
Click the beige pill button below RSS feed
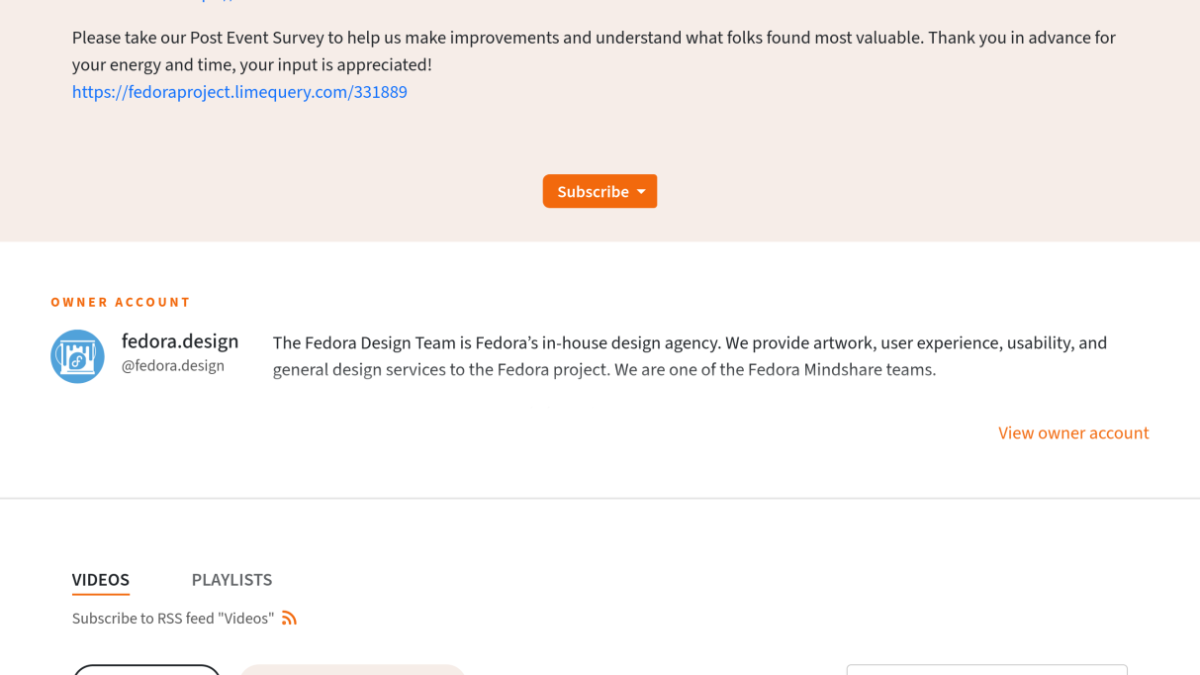352,670
